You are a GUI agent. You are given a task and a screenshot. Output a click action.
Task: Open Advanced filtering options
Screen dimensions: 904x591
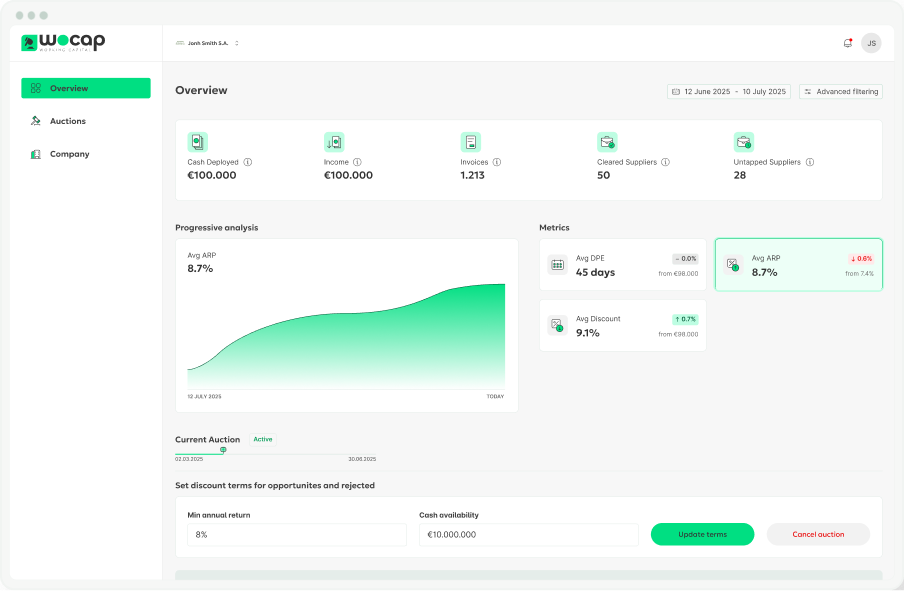click(840, 92)
